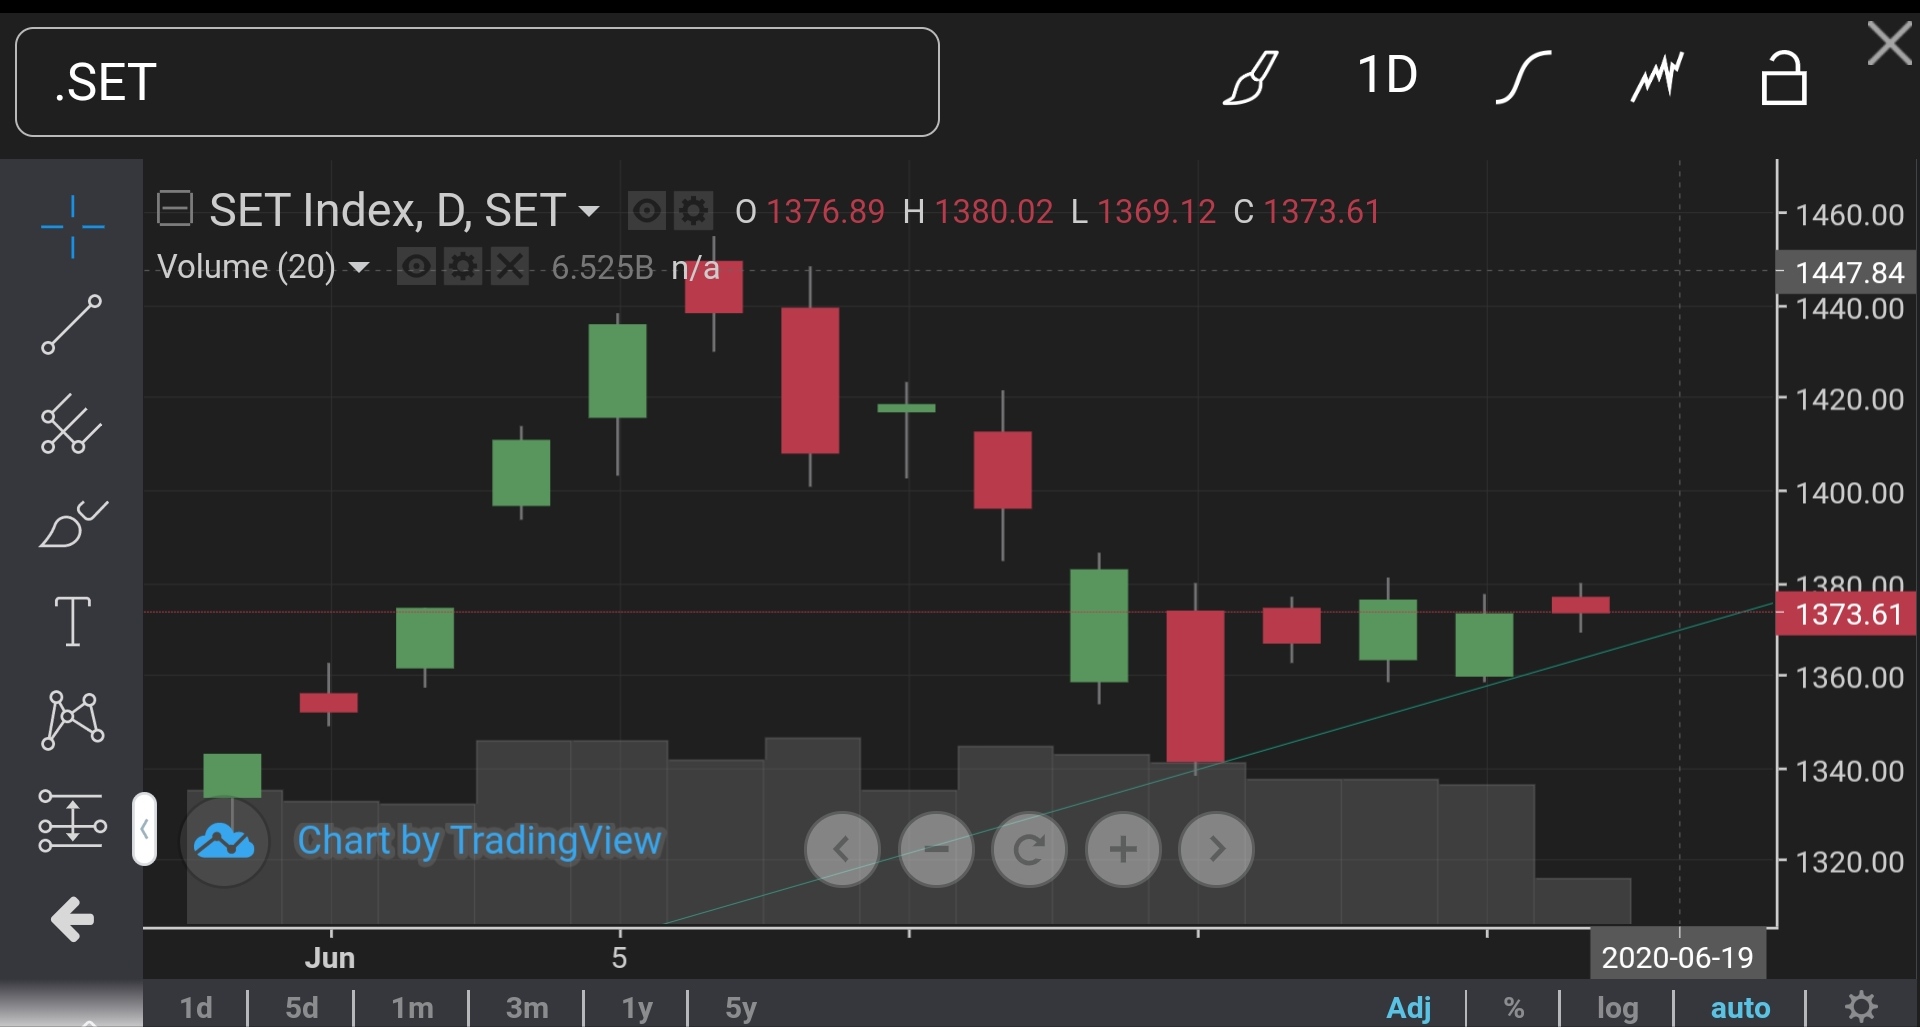1920x1027 pixels.
Task: Select the trend line drawing tool
Action: [72, 324]
